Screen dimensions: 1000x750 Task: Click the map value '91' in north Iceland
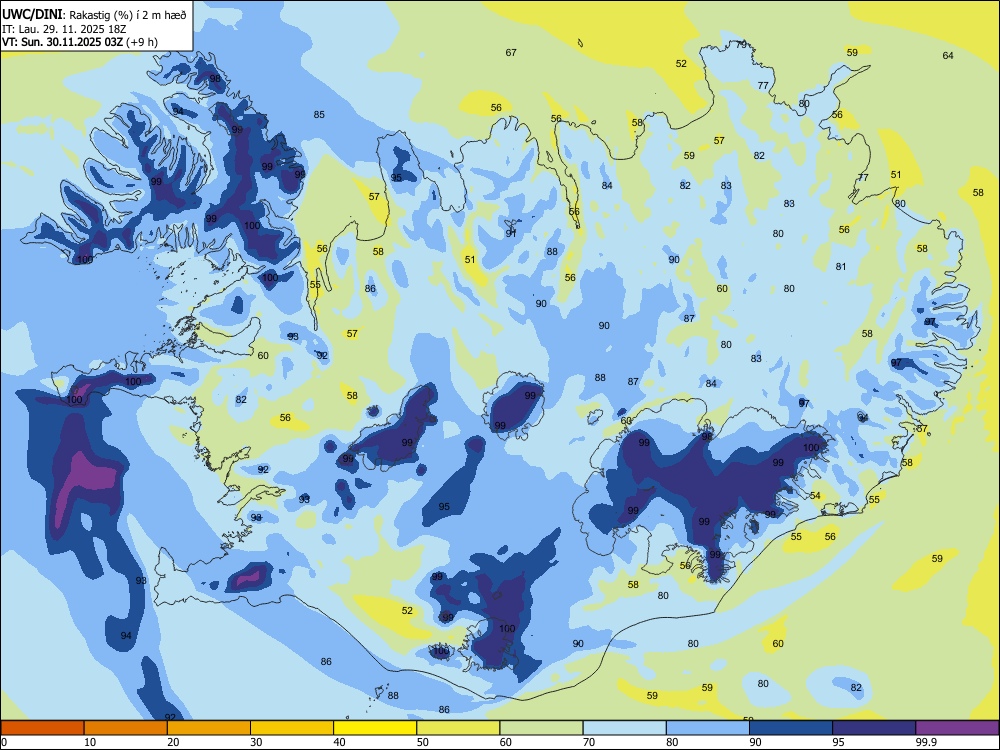[511, 234]
